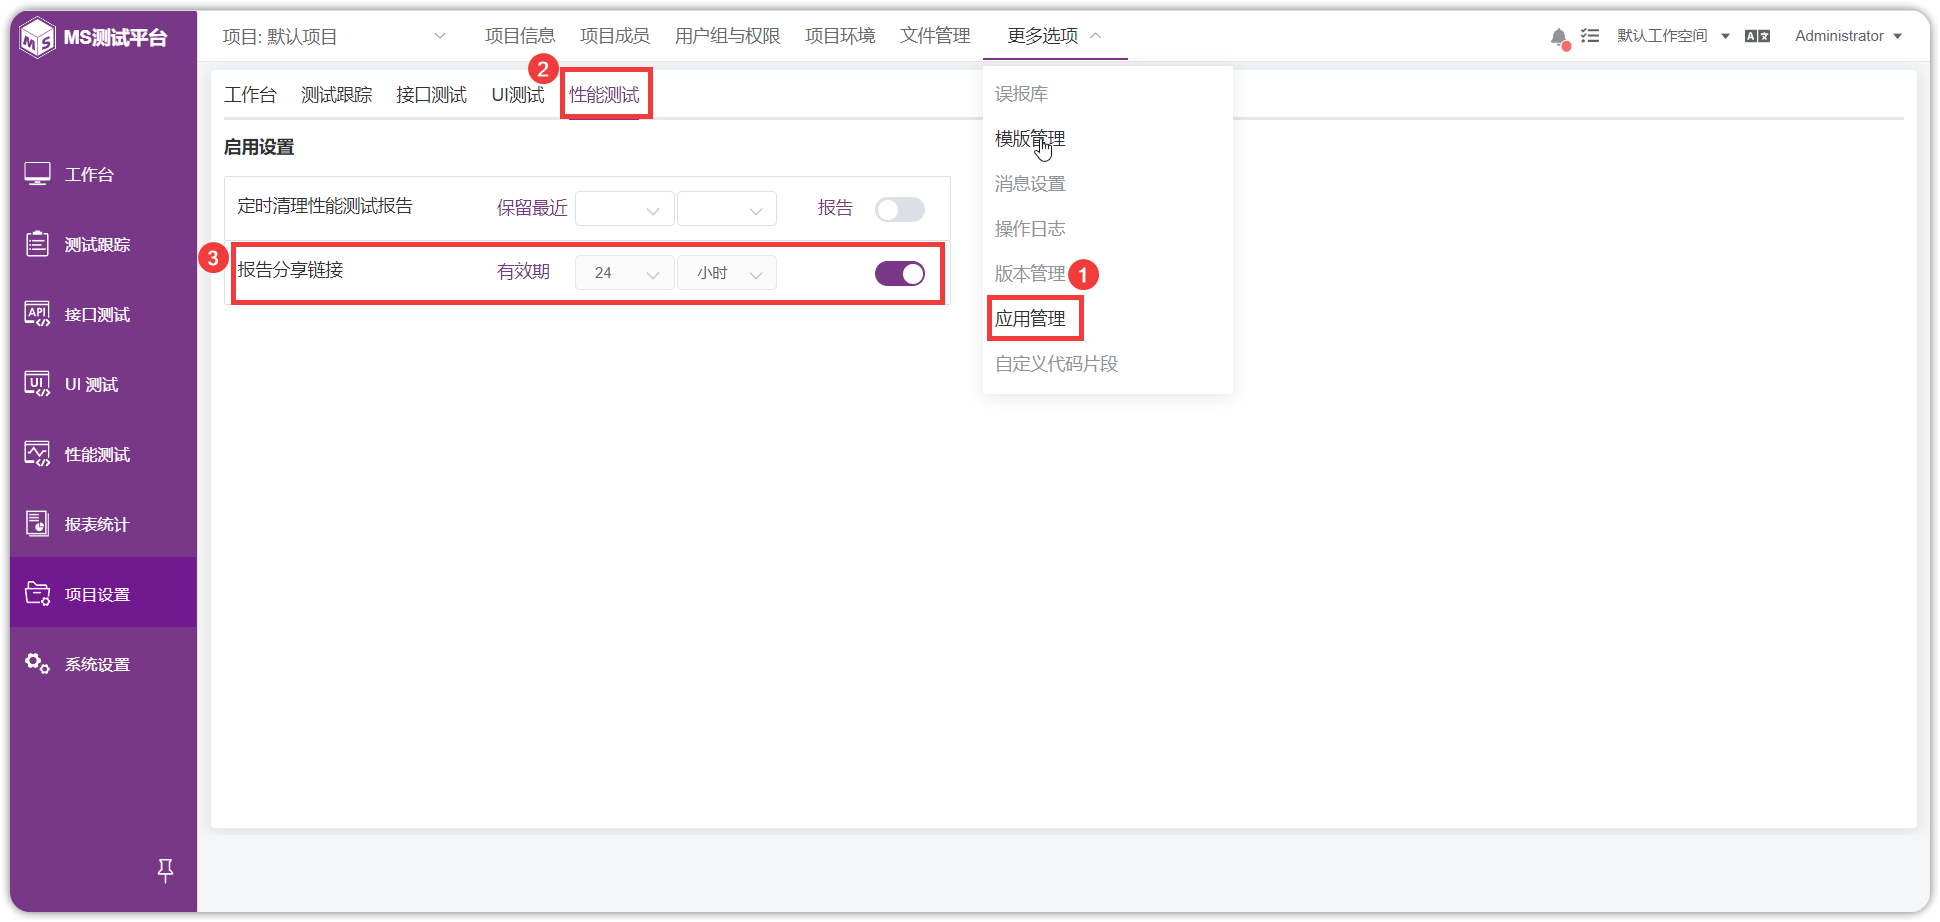The image size is (1940, 922).
Task: Expand the 默认工作空间 dropdown
Action: click(x=1673, y=36)
